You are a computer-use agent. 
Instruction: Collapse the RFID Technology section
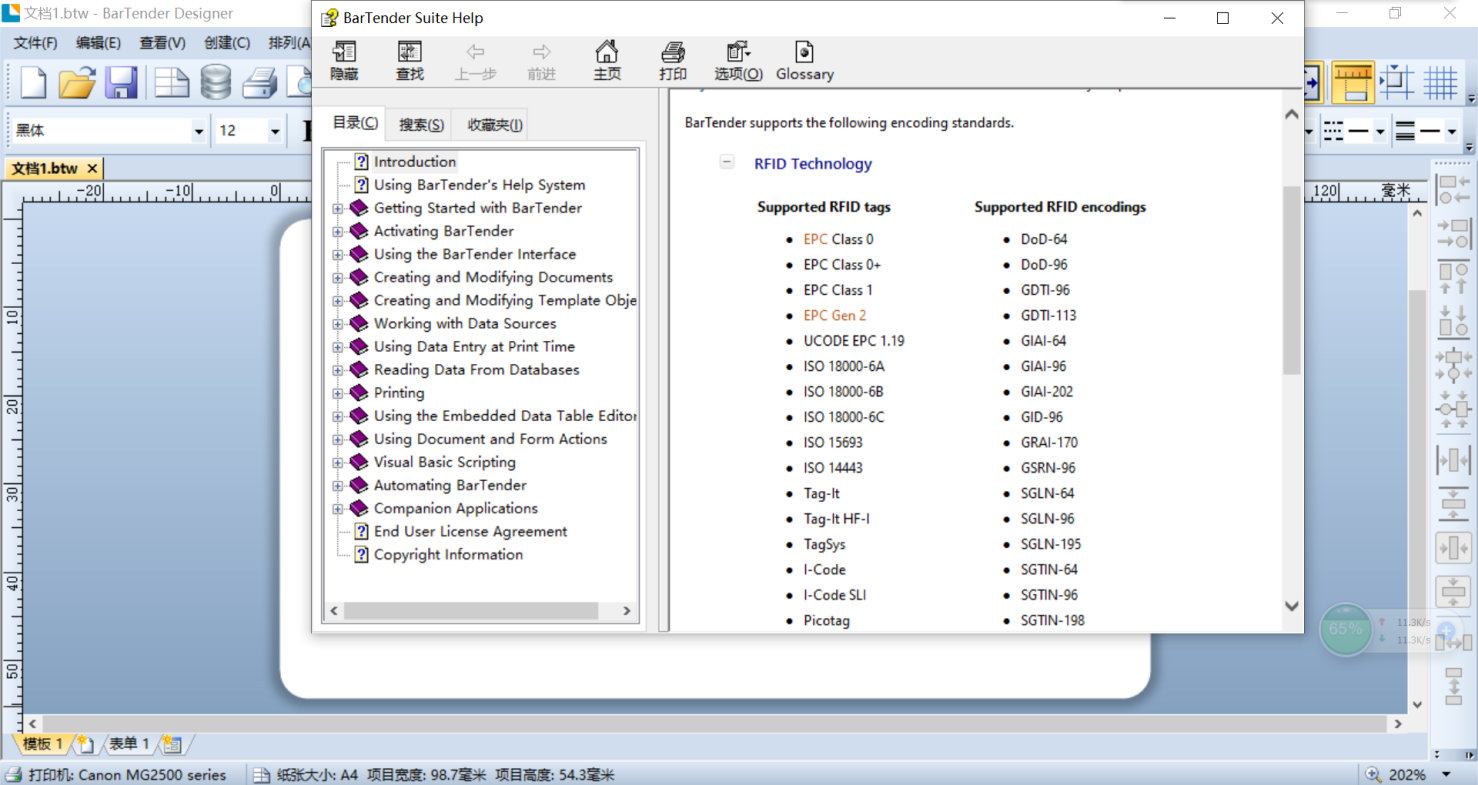point(727,162)
